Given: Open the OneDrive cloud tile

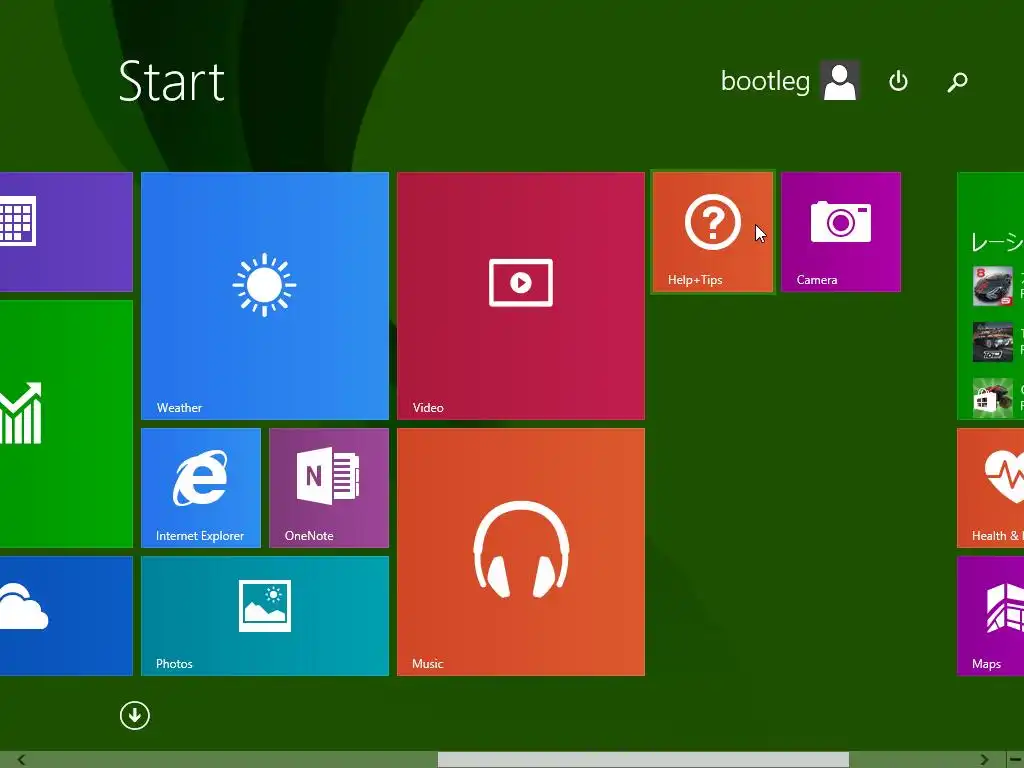Looking at the screenshot, I should click(x=66, y=616).
